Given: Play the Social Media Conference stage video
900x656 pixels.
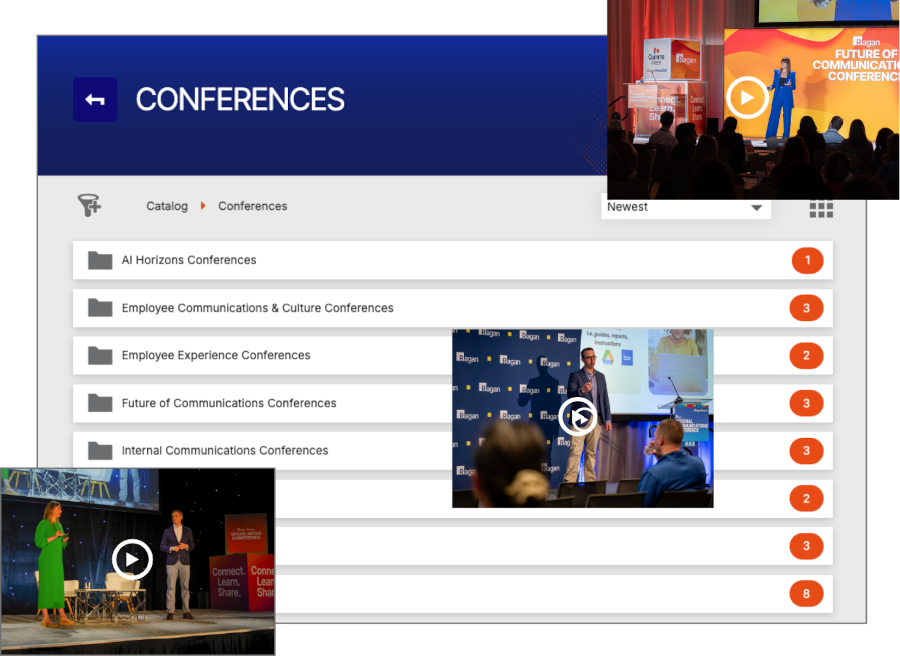Looking at the screenshot, I should click(x=132, y=560).
